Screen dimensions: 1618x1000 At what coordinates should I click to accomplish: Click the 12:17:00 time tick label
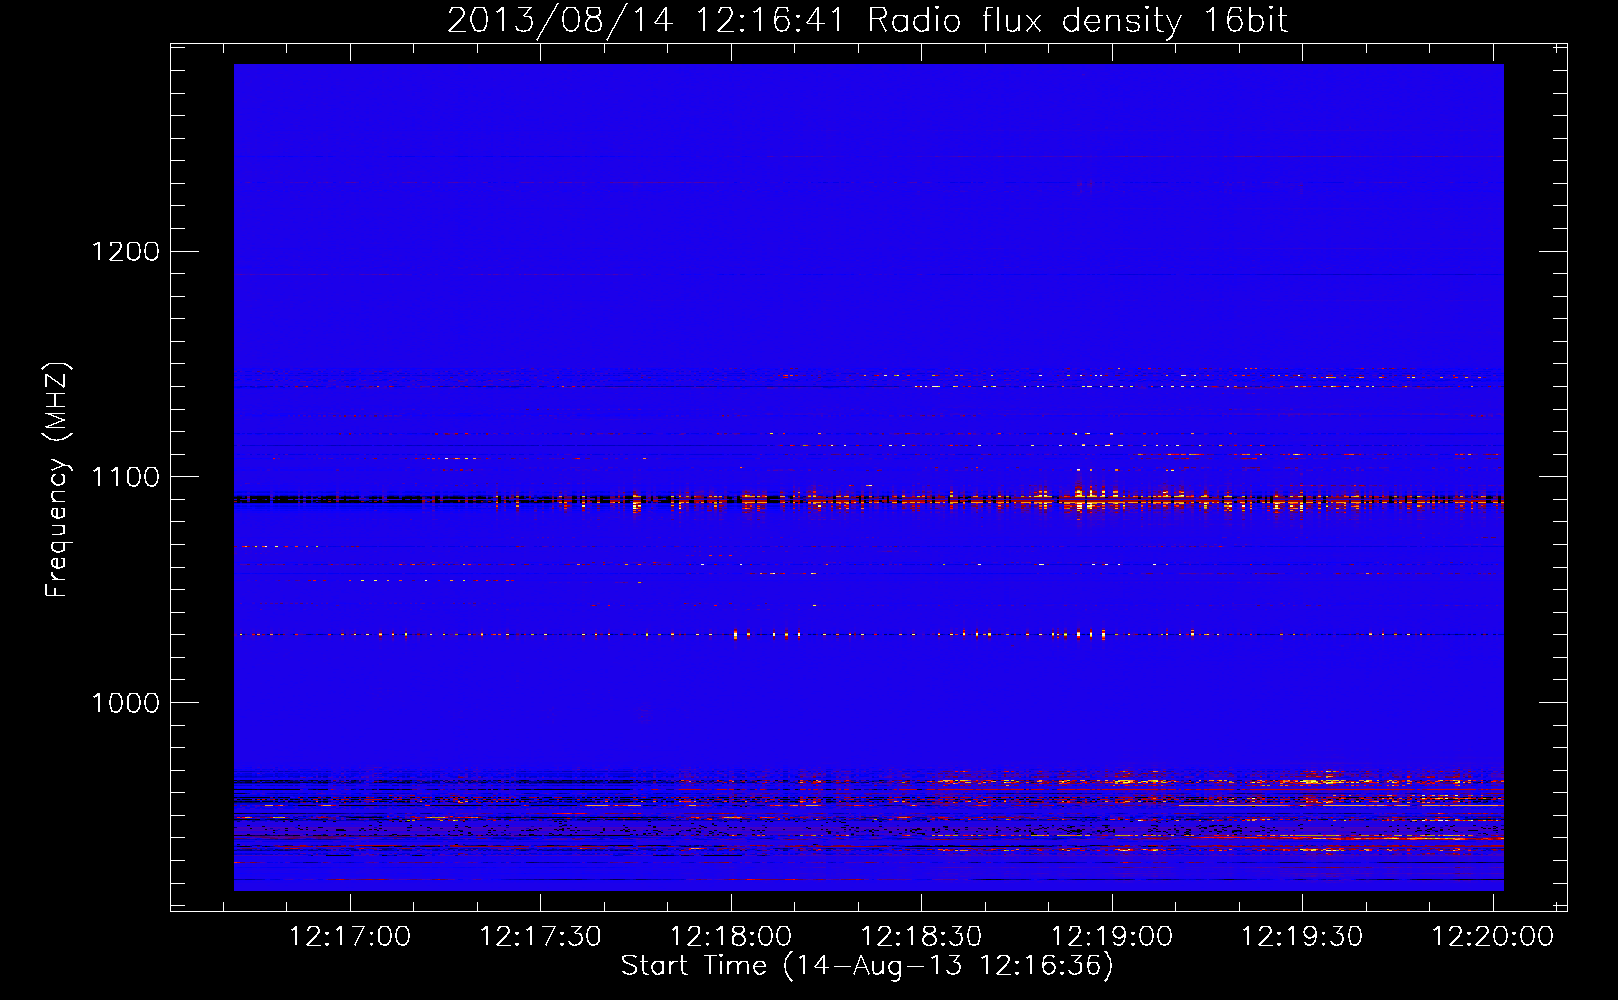[349, 937]
